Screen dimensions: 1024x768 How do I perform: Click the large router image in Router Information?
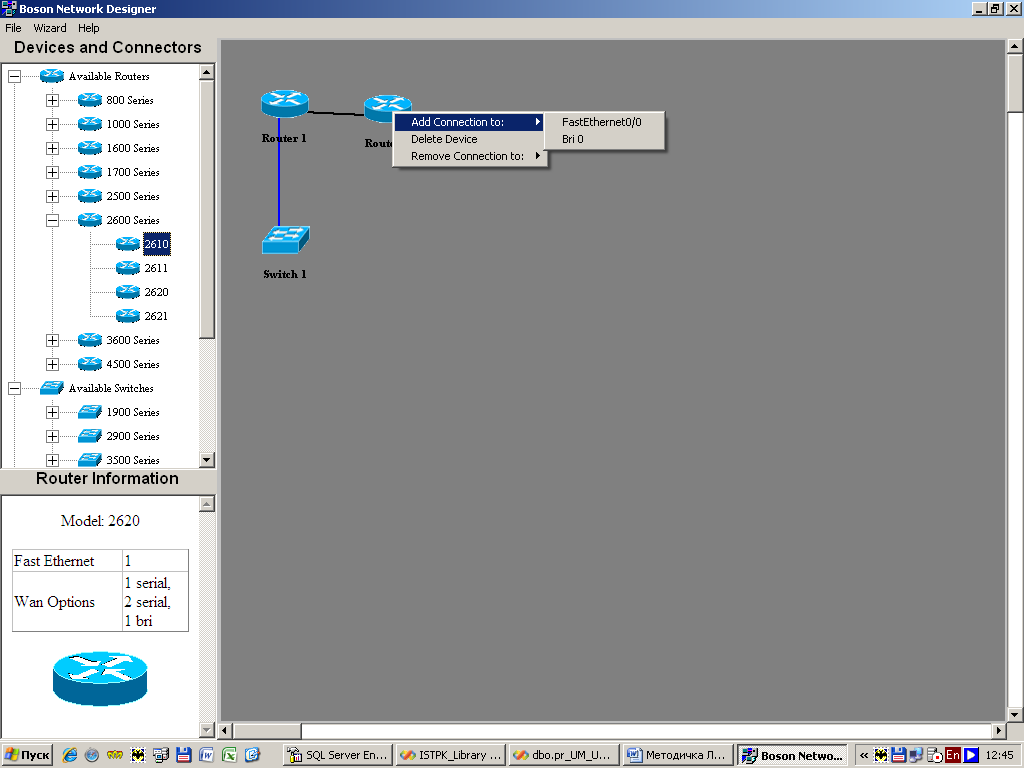tap(100, 679)
